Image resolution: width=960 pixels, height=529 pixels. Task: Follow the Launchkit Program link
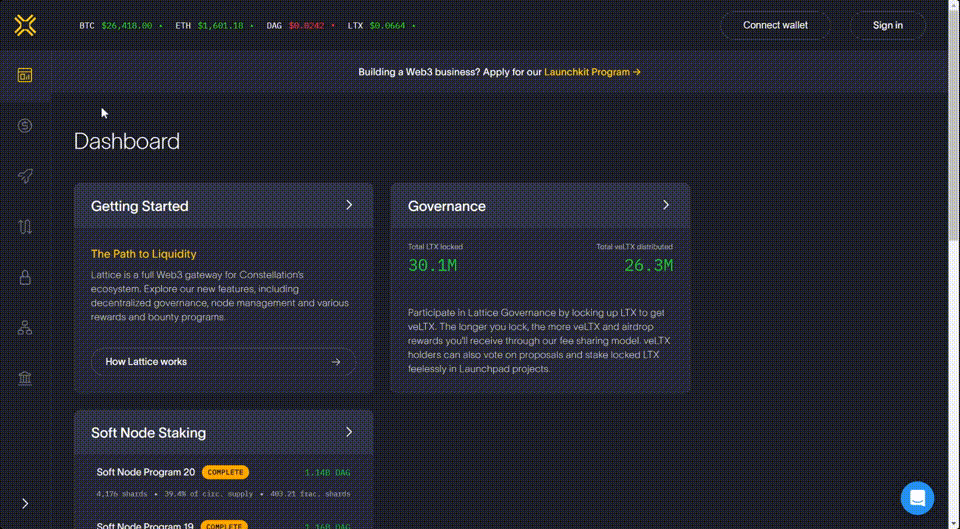click(592, 72)
